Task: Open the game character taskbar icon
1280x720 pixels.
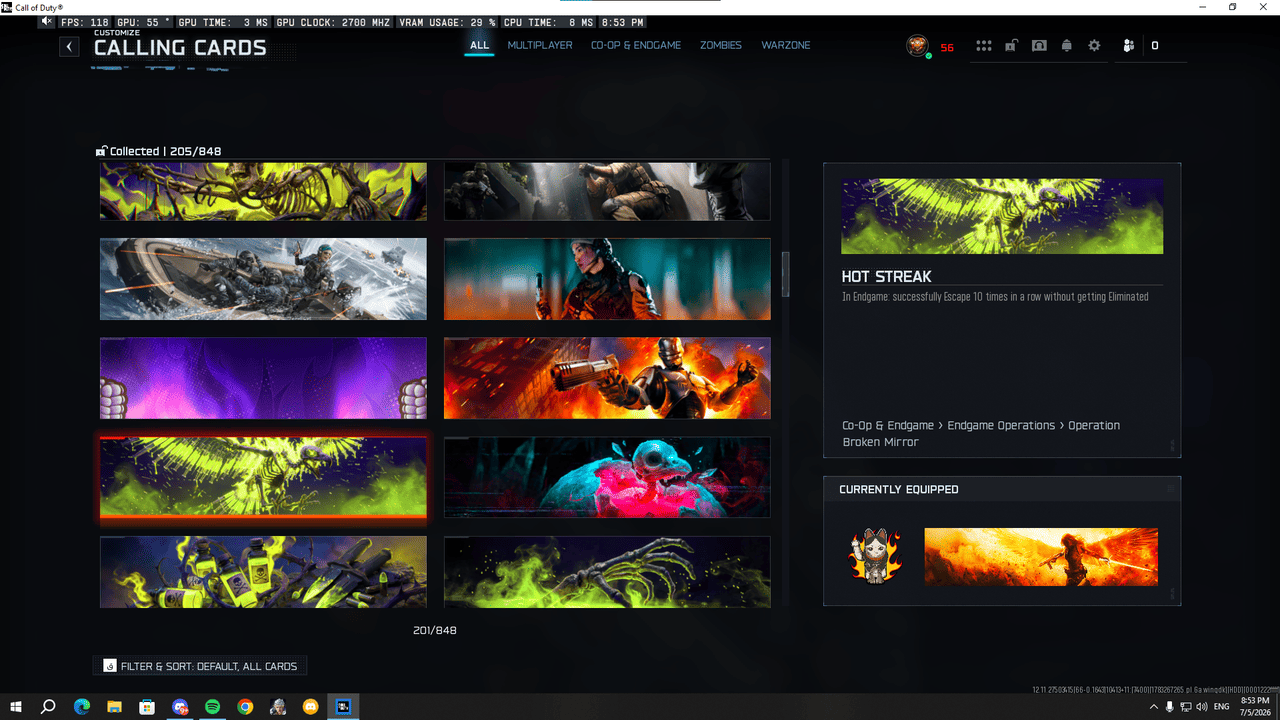Action: click(x=278, y=707)
